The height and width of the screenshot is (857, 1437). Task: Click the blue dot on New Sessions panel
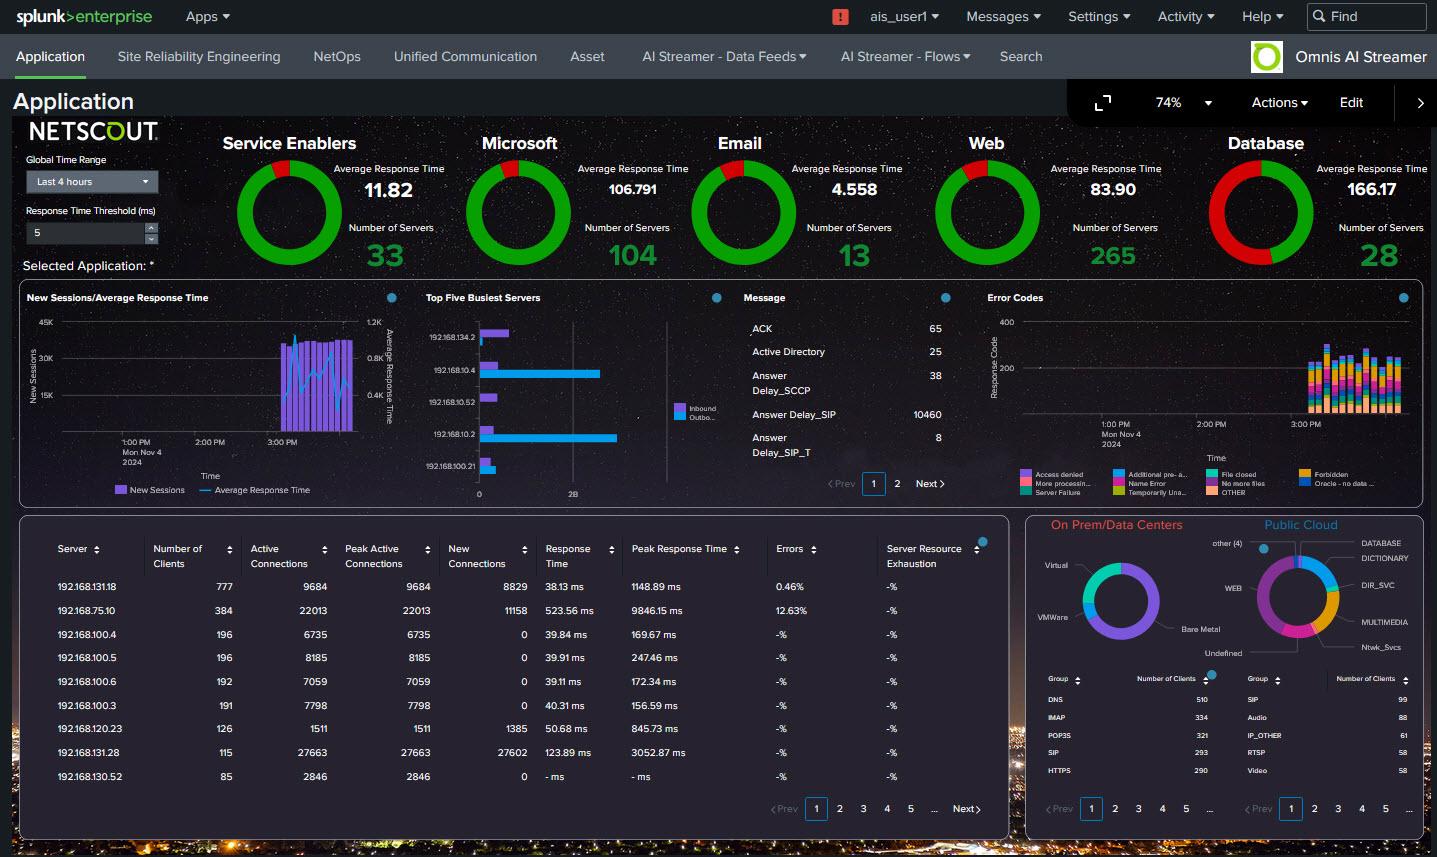point(391,298)
